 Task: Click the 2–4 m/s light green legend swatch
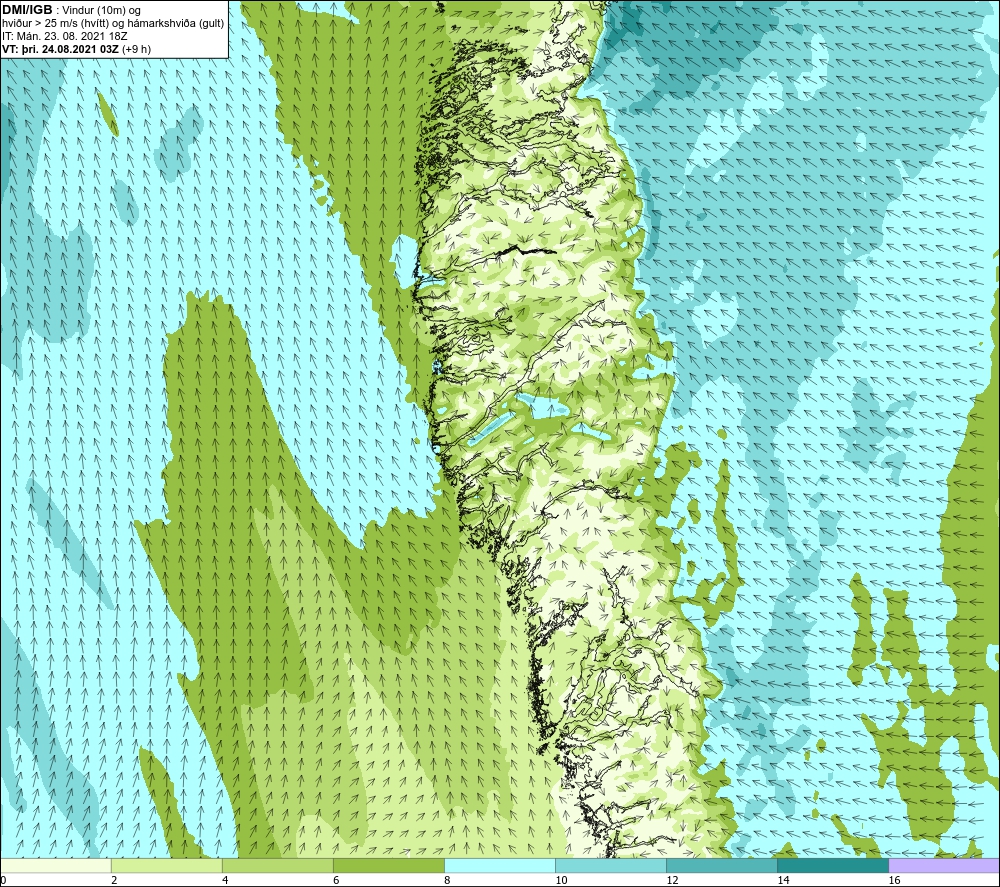[166, 865]
